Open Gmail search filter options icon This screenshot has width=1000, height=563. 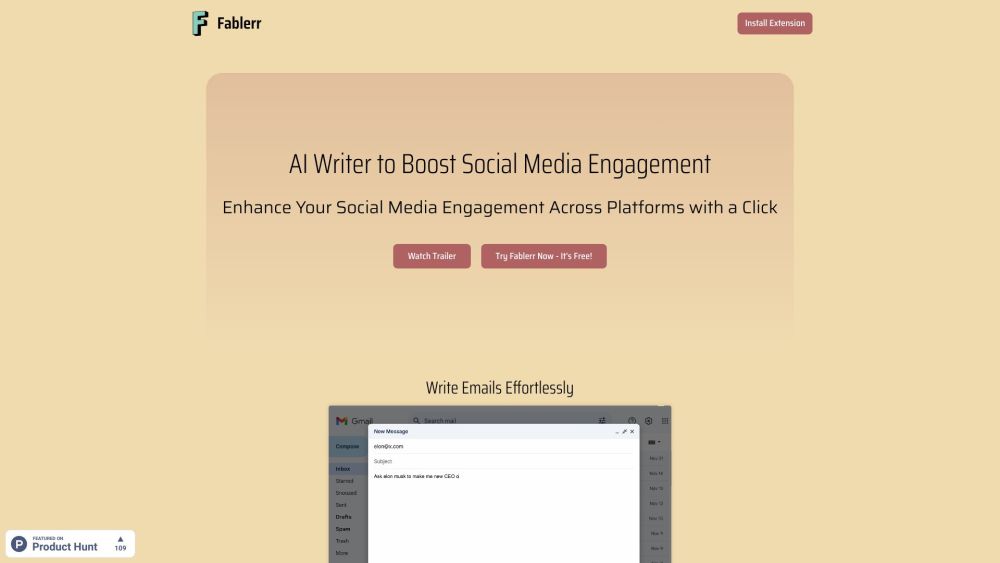(x=602, y=421)
